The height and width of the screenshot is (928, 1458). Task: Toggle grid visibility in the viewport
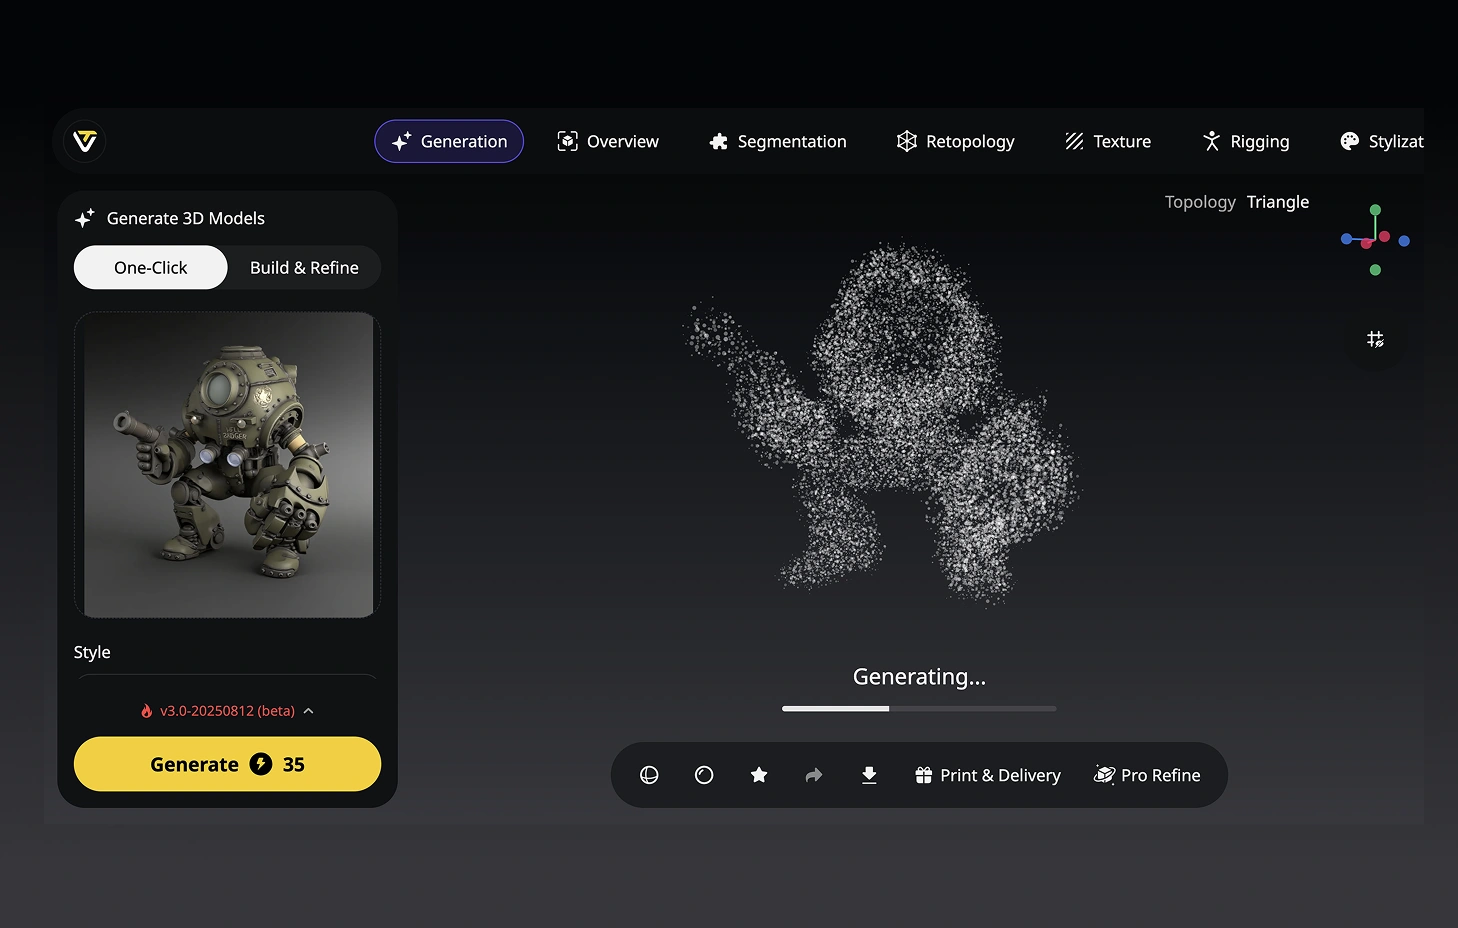tap(1375, 339)
